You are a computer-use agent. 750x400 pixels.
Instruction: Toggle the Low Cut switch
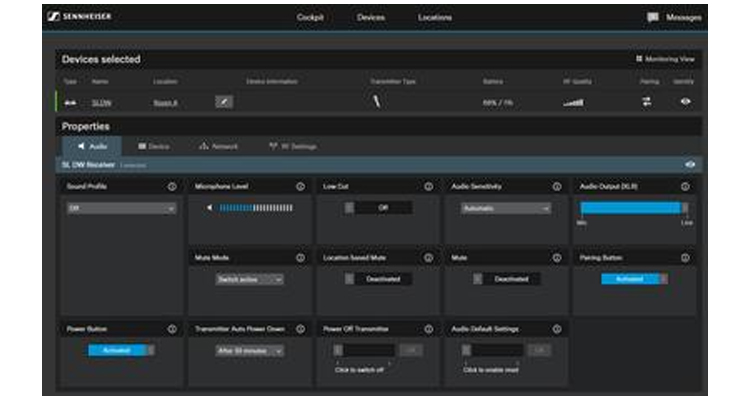point(379,208)
